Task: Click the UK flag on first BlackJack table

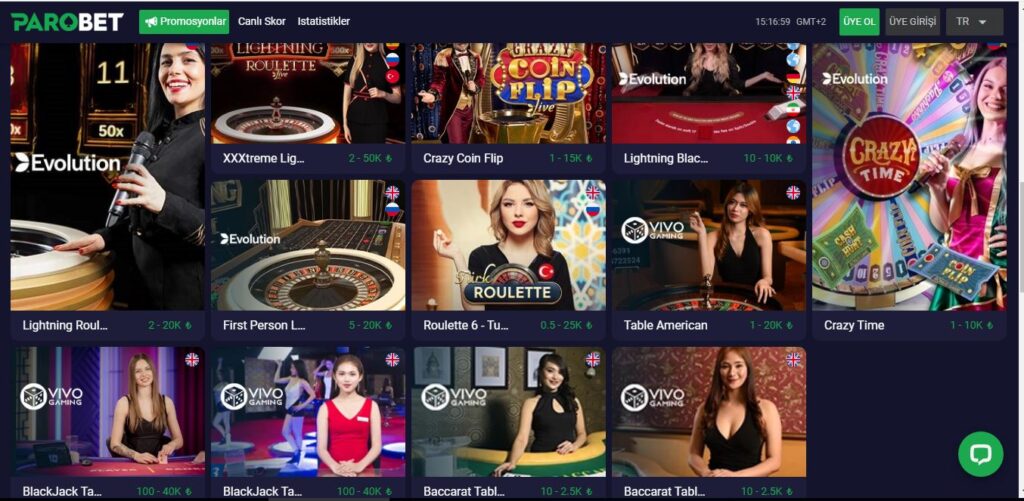Action: [x=192, y=359]
